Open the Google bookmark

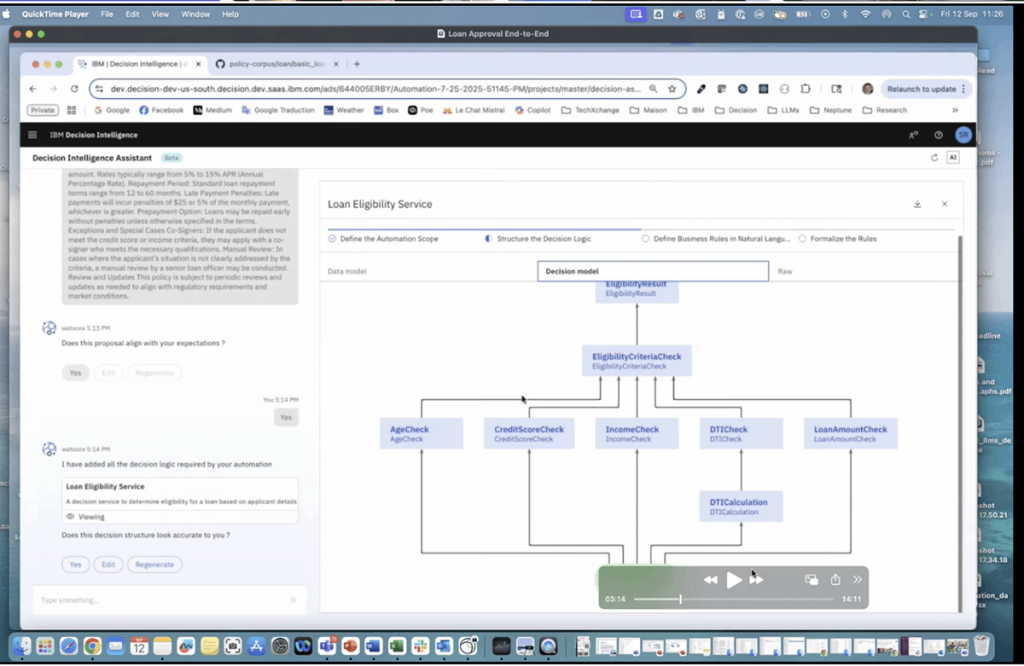tap(112, 110)
